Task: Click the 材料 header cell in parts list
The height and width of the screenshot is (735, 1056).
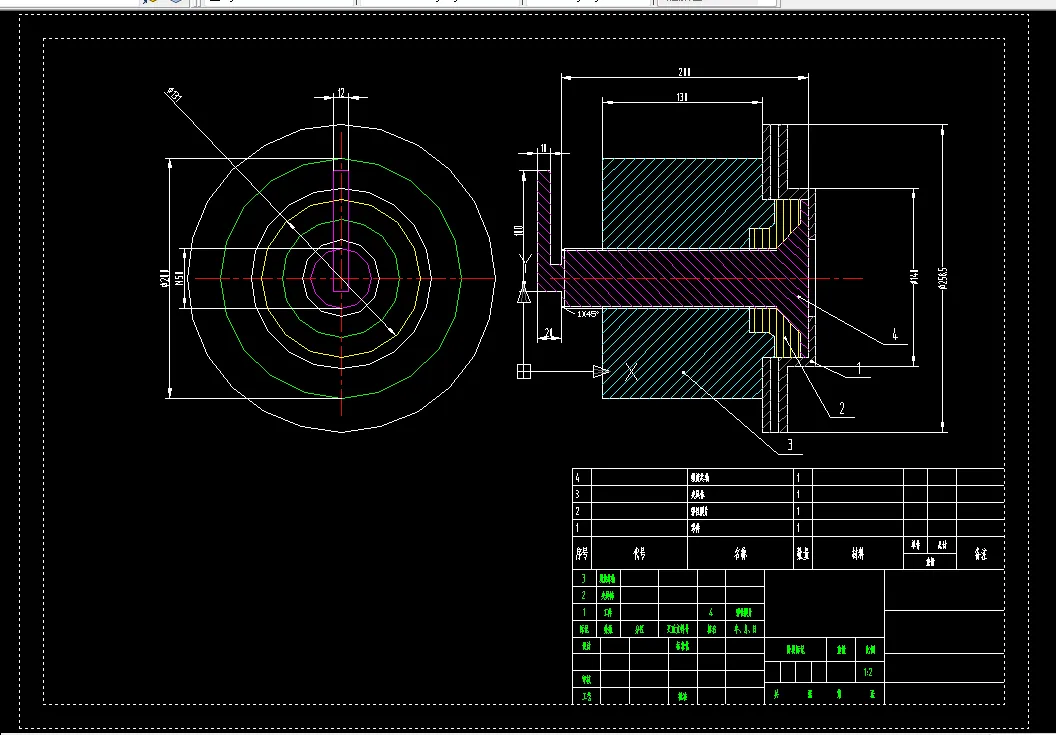Action: click(857, 554)
